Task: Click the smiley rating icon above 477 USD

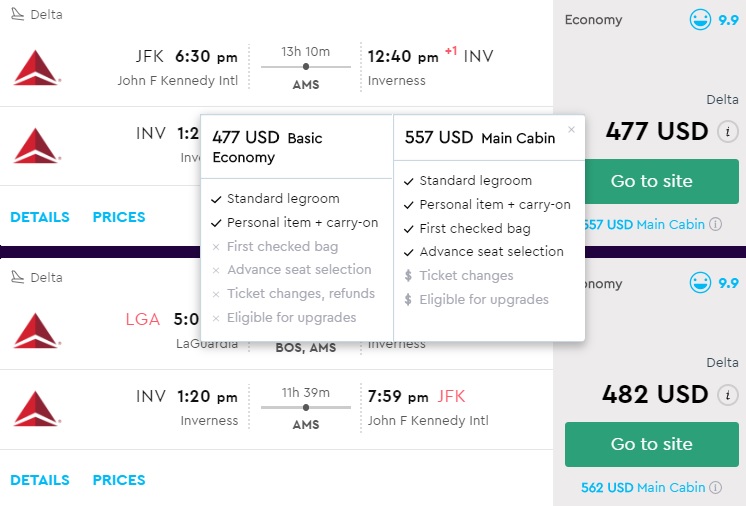Action: pos(700,20)
